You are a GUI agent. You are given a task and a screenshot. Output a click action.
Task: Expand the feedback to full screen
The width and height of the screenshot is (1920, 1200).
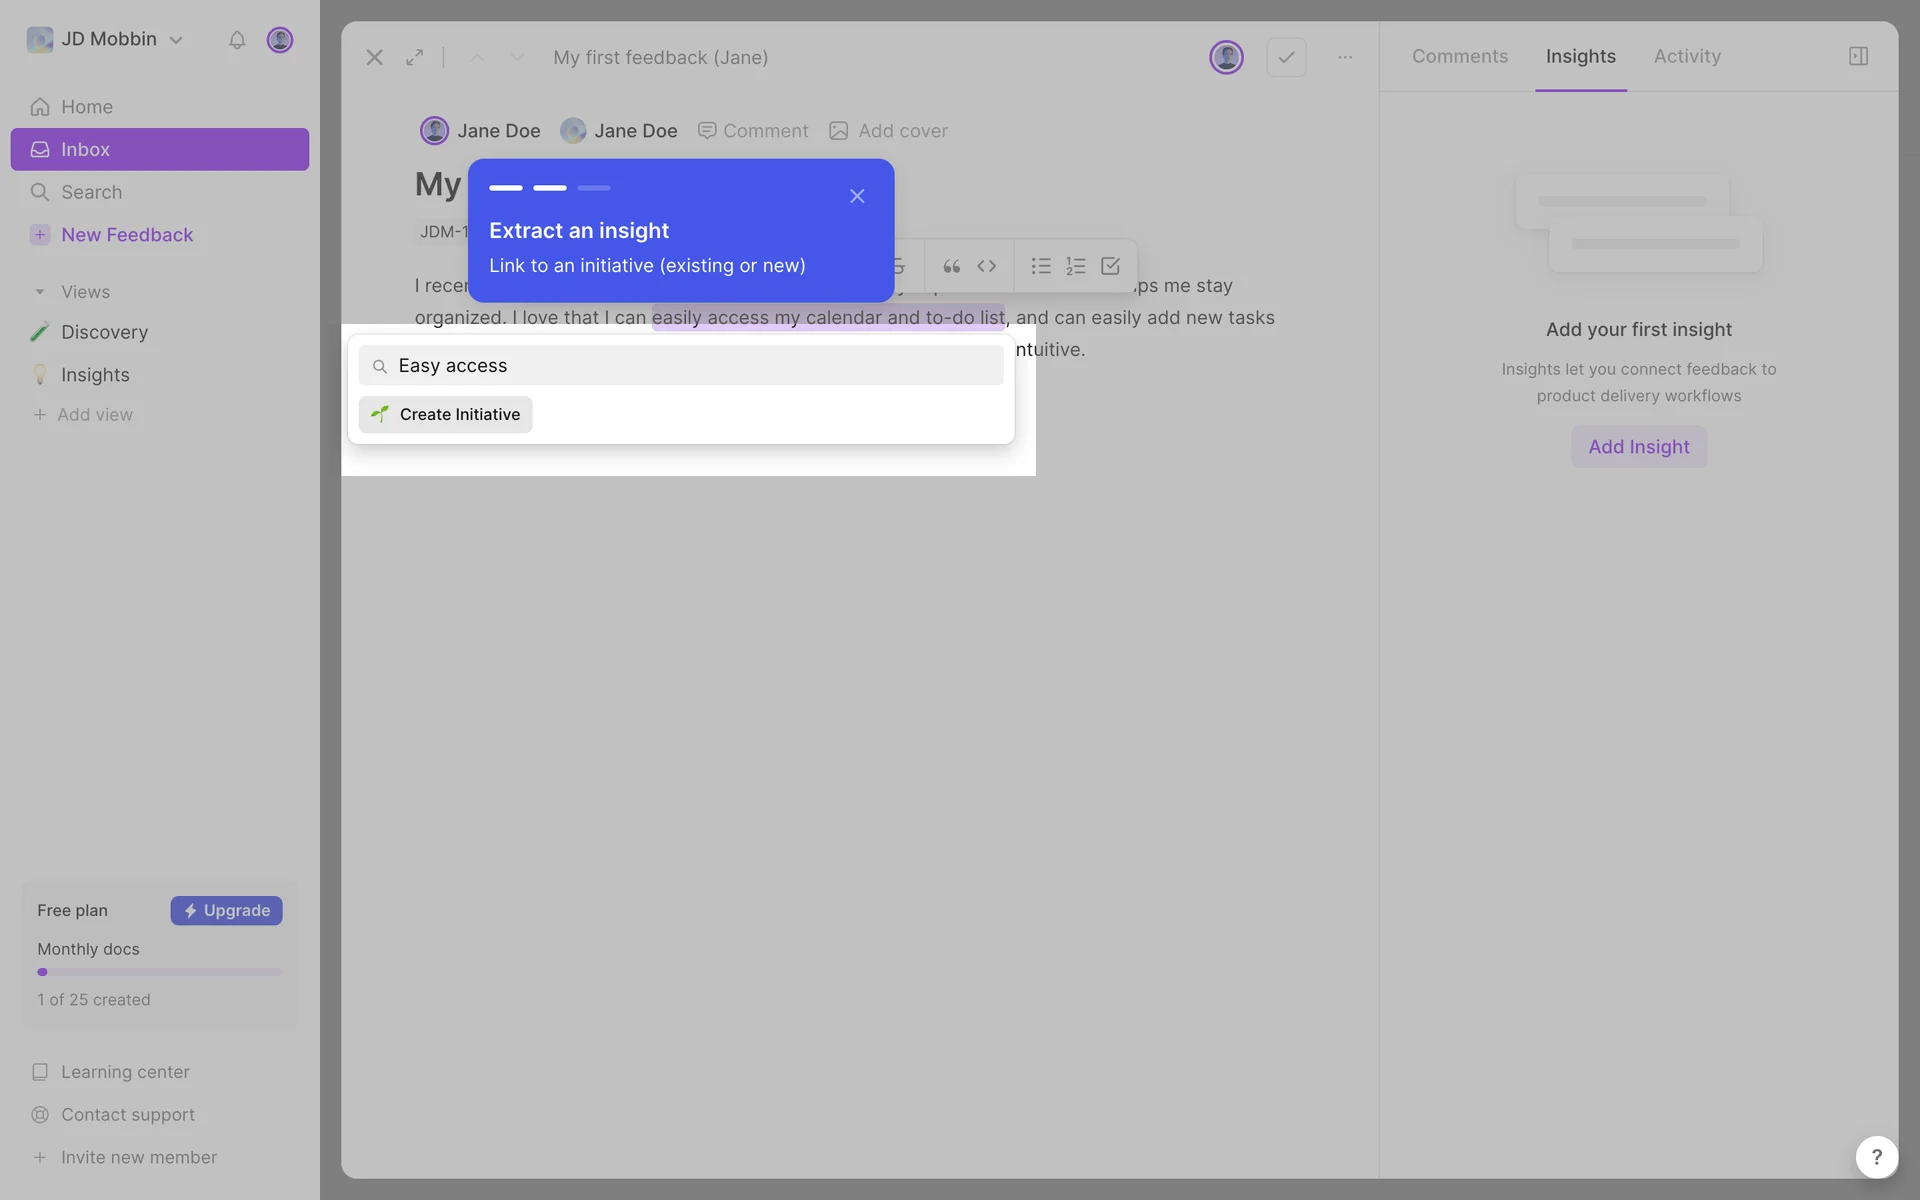coord(414,58)
